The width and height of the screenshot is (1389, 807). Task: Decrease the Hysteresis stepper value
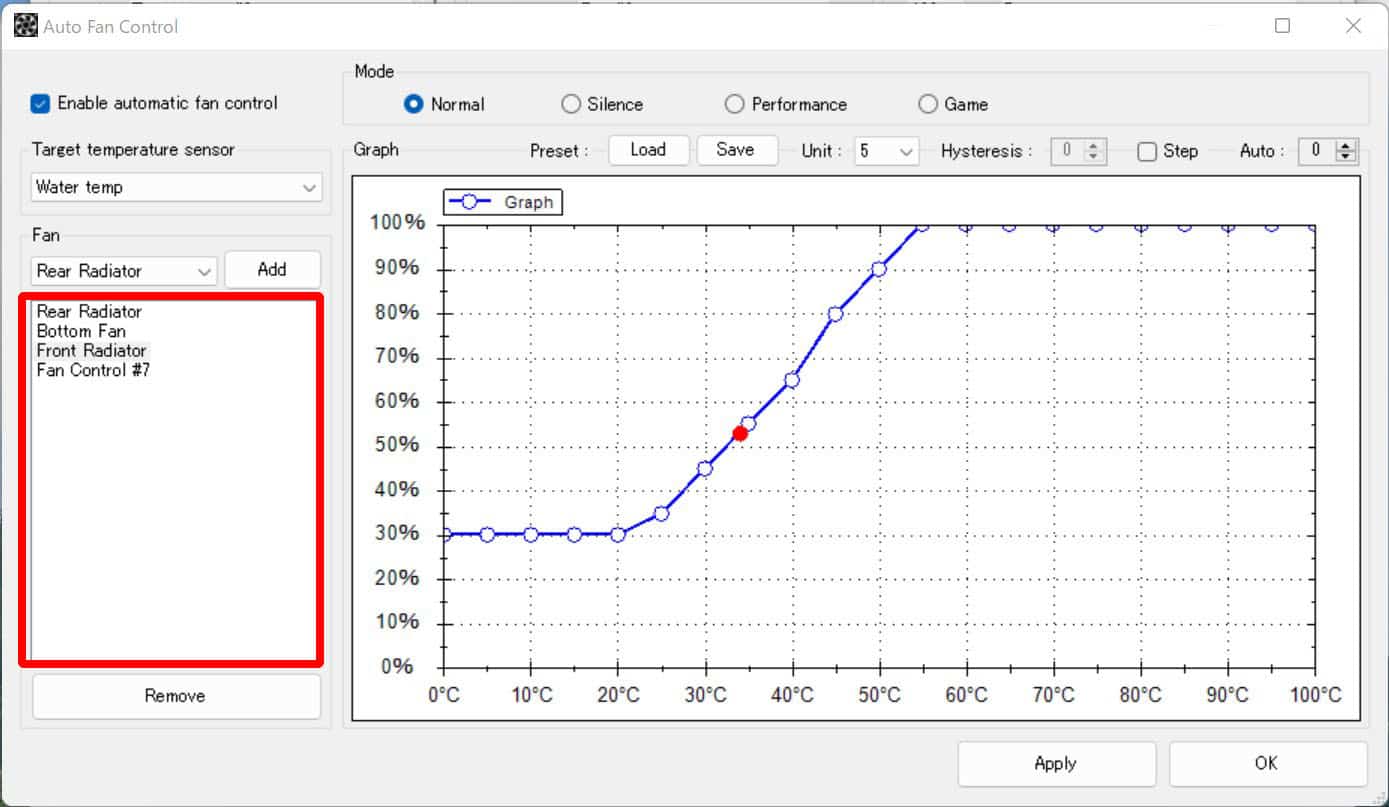pyautogui.click(x=1093, y=157)
